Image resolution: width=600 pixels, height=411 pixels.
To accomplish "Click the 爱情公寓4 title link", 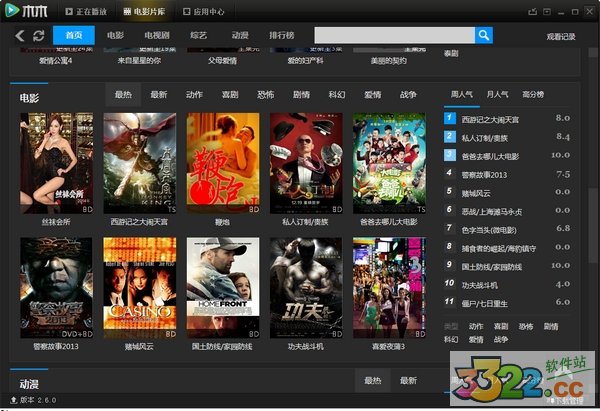I will (56, 60).
